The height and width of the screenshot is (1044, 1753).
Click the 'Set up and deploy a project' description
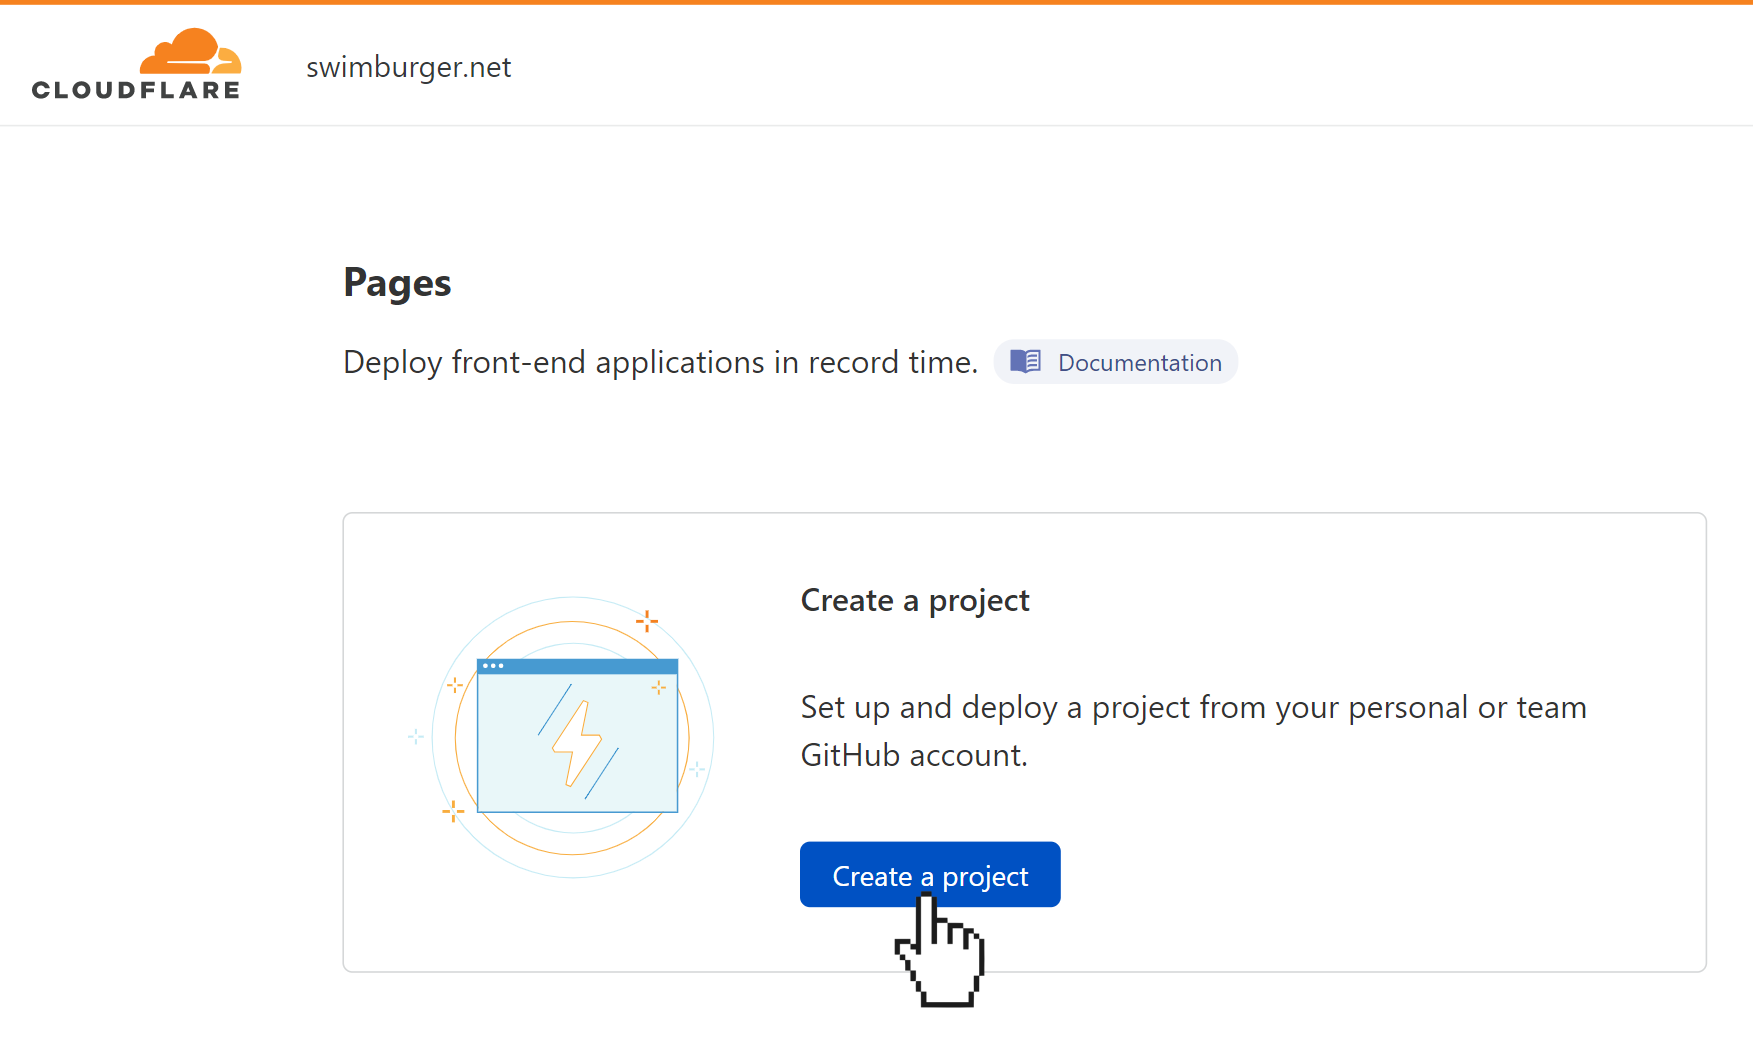(1193, 731)
